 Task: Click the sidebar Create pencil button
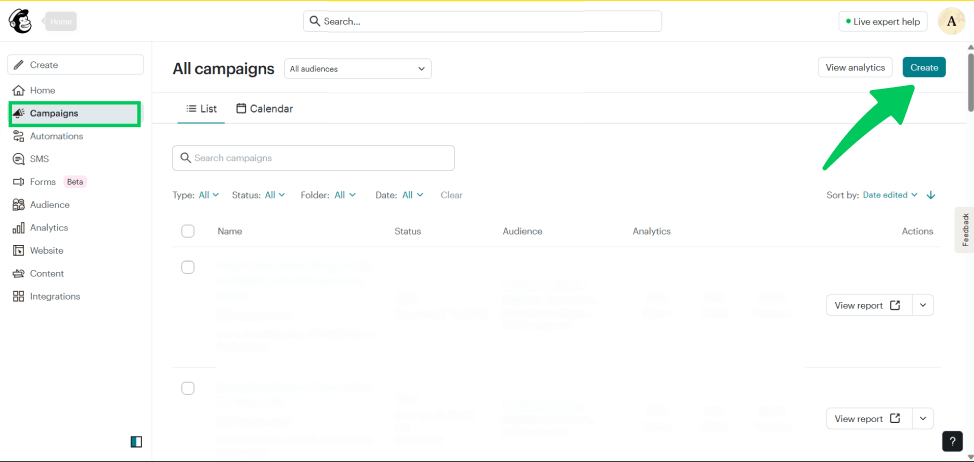click(75, 65)
